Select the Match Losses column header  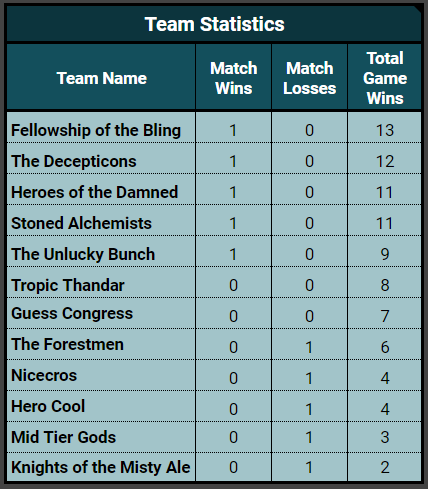coord(309,78)
